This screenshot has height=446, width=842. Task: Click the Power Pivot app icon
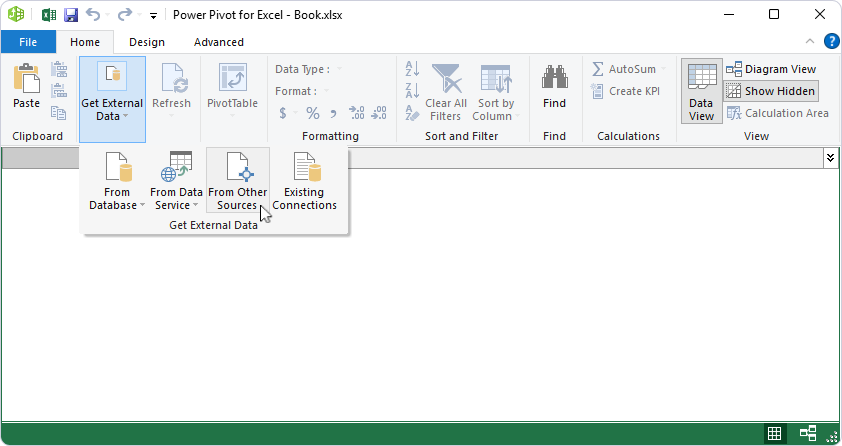(x=16, y=14)
